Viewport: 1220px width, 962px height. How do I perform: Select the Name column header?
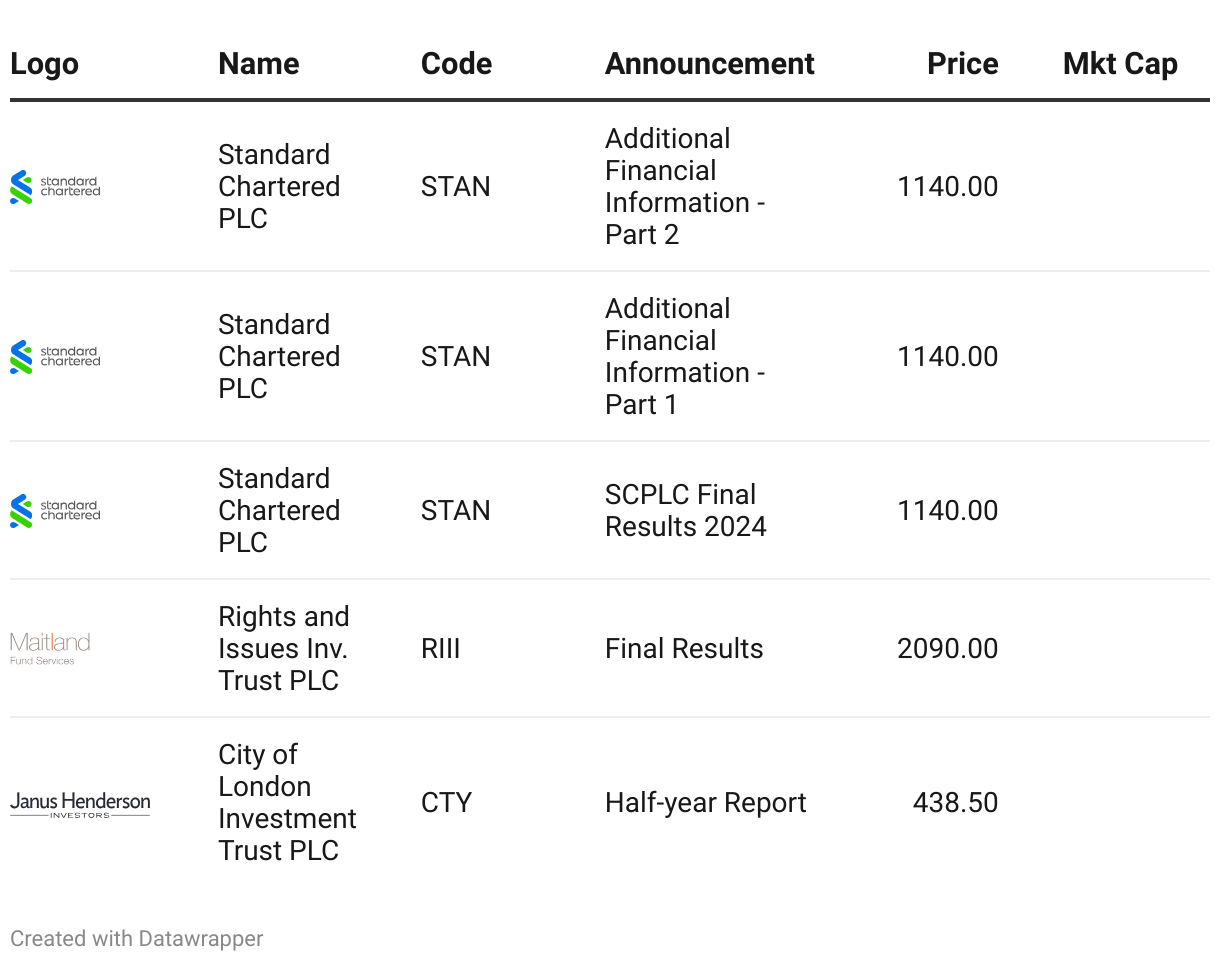pos(259,64)
